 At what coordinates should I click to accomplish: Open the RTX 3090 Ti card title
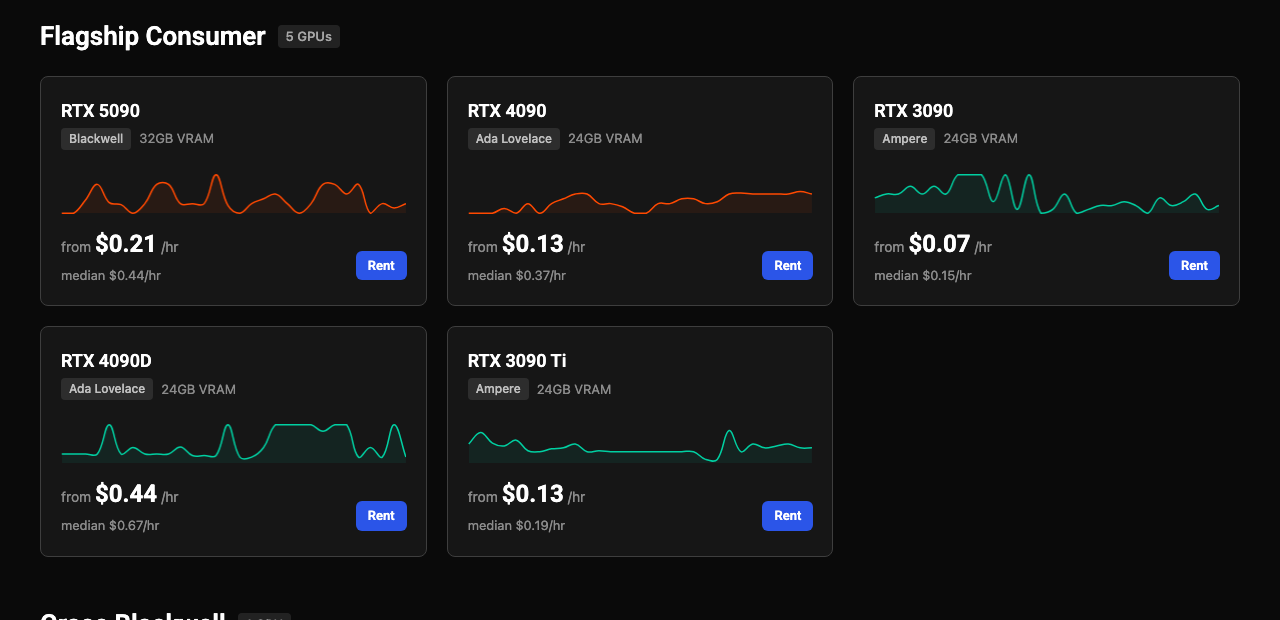click(x=517, y=361)
